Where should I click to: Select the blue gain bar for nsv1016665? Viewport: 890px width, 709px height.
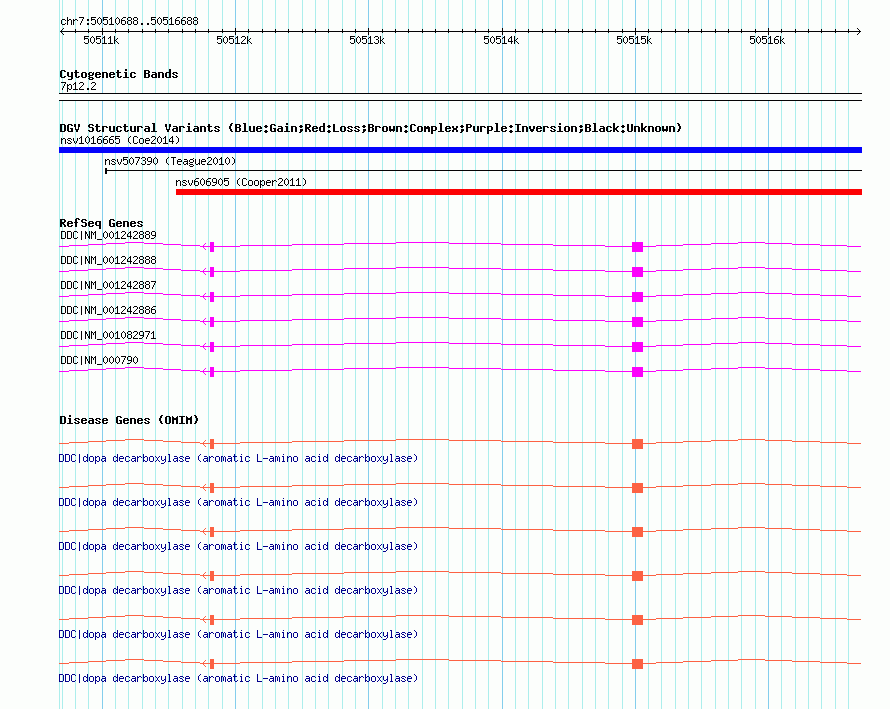pos(460,150)
